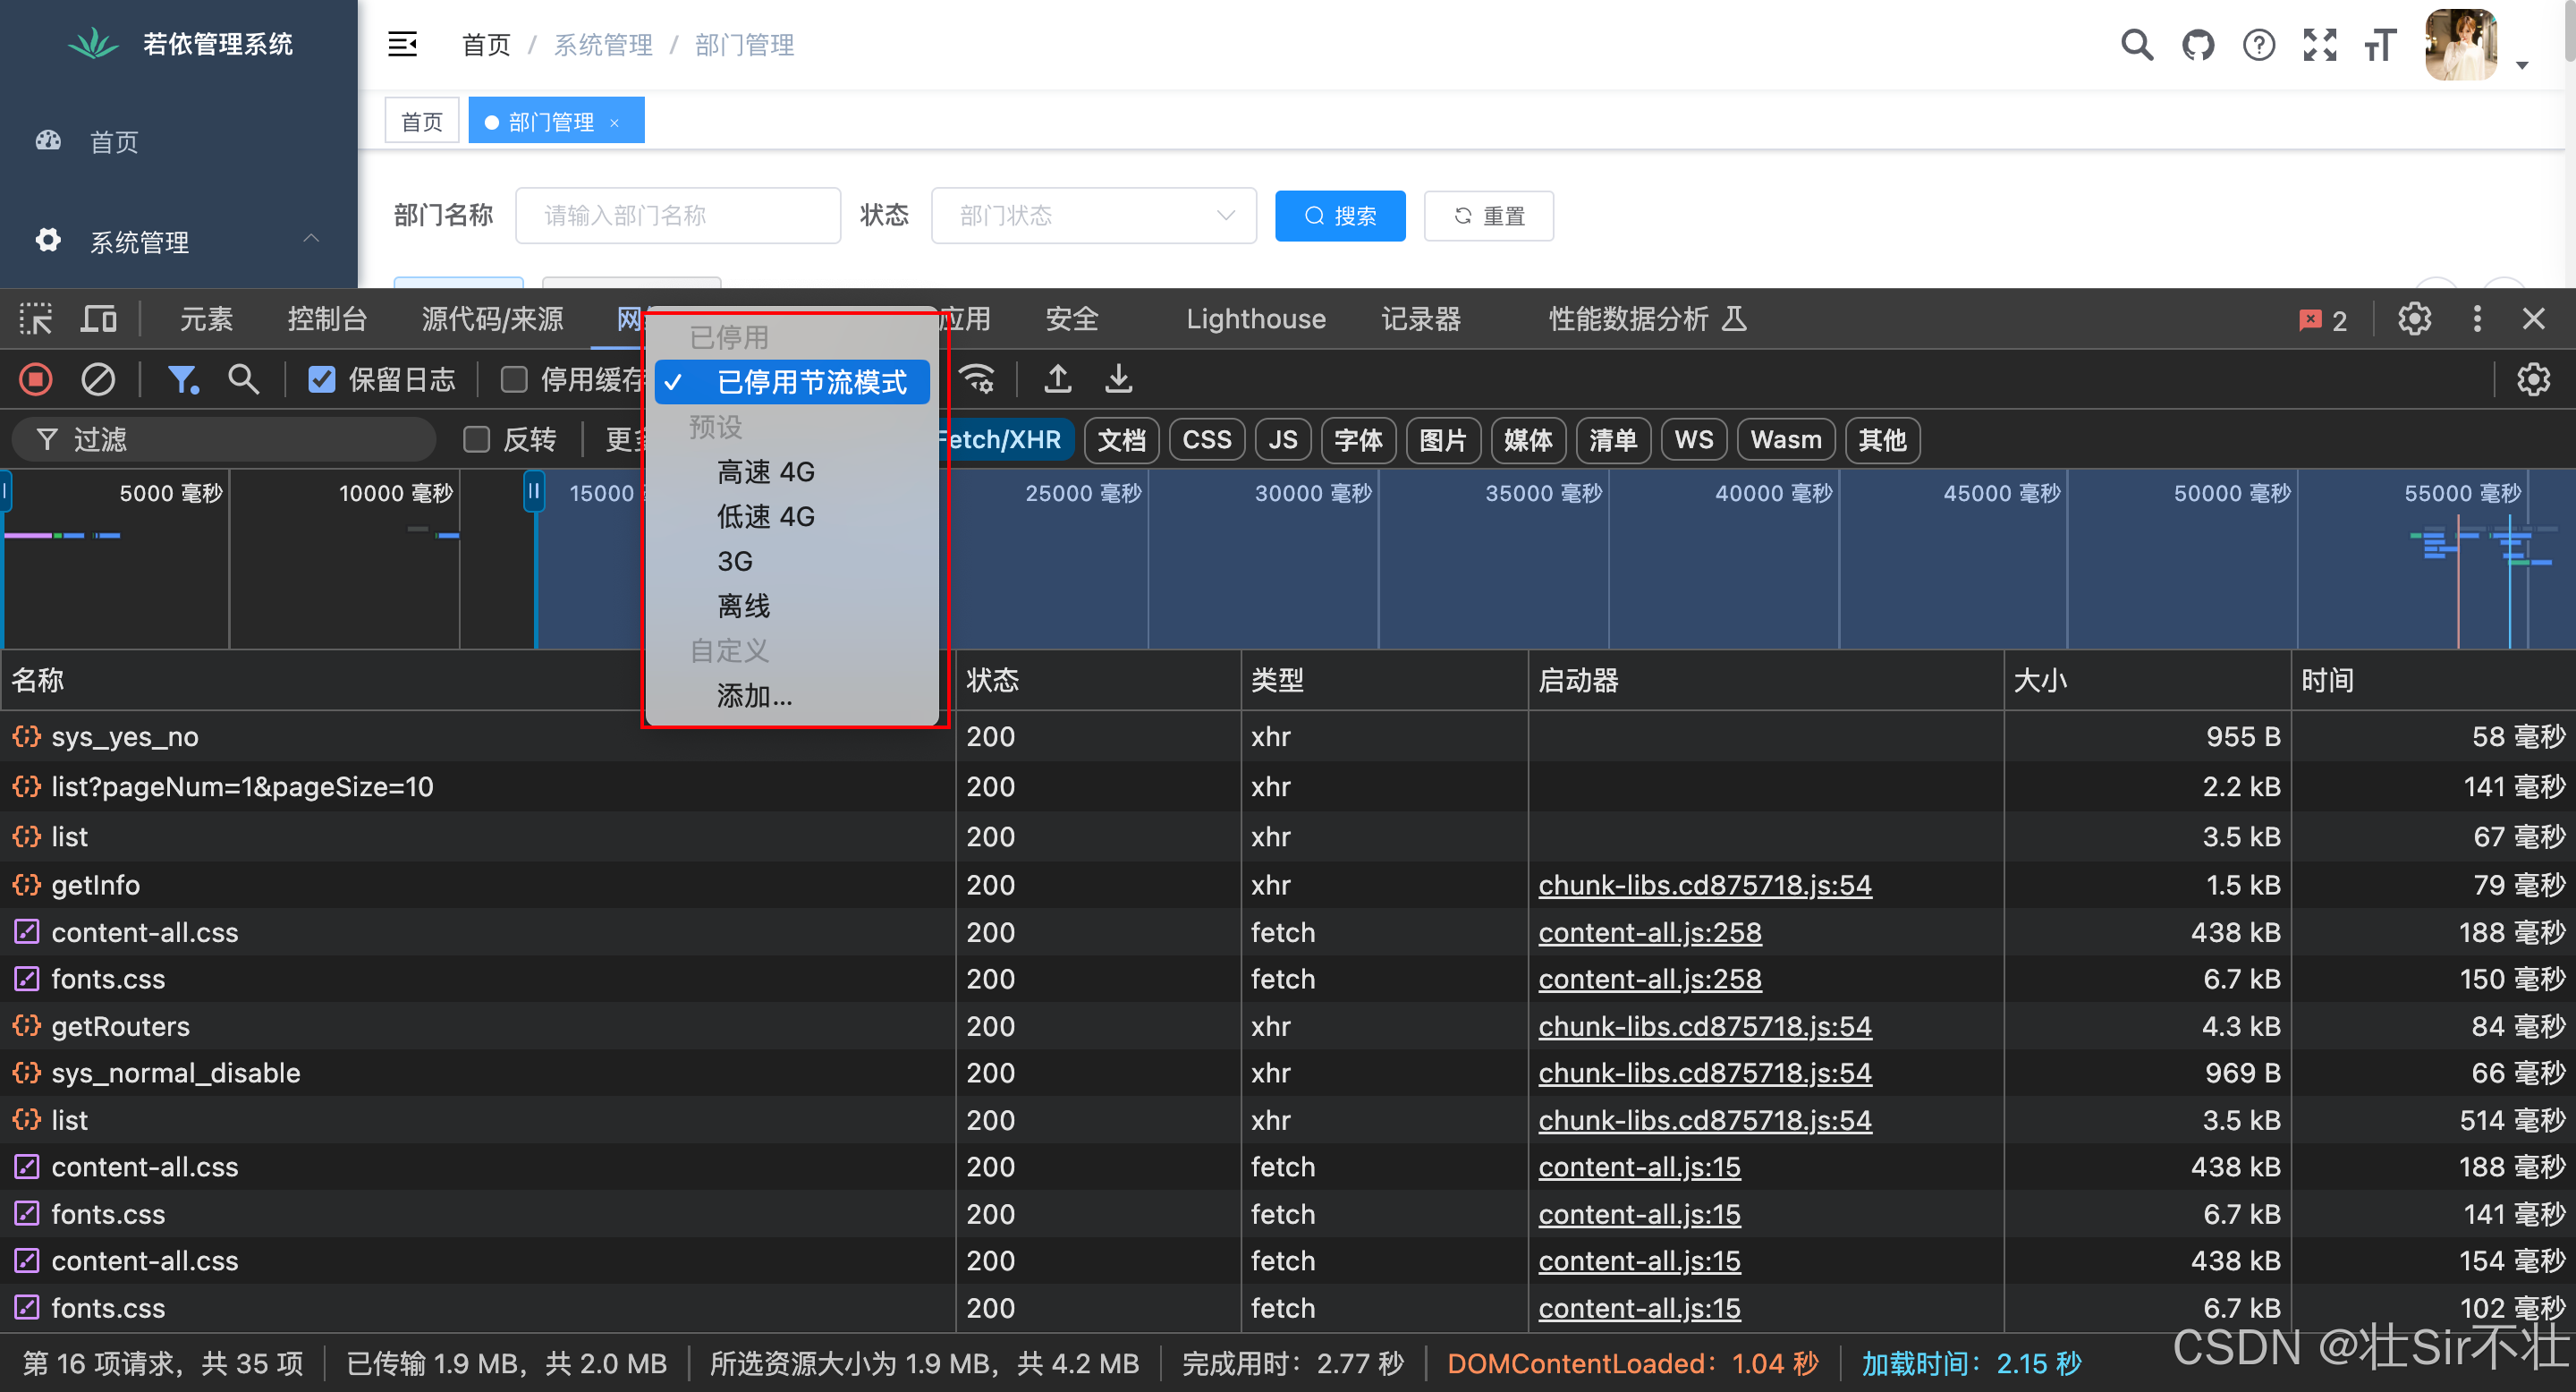Uncheck the 保留日志 checkbox
The height and width of the screenshot is (1392, 2576).
(322, 380)
